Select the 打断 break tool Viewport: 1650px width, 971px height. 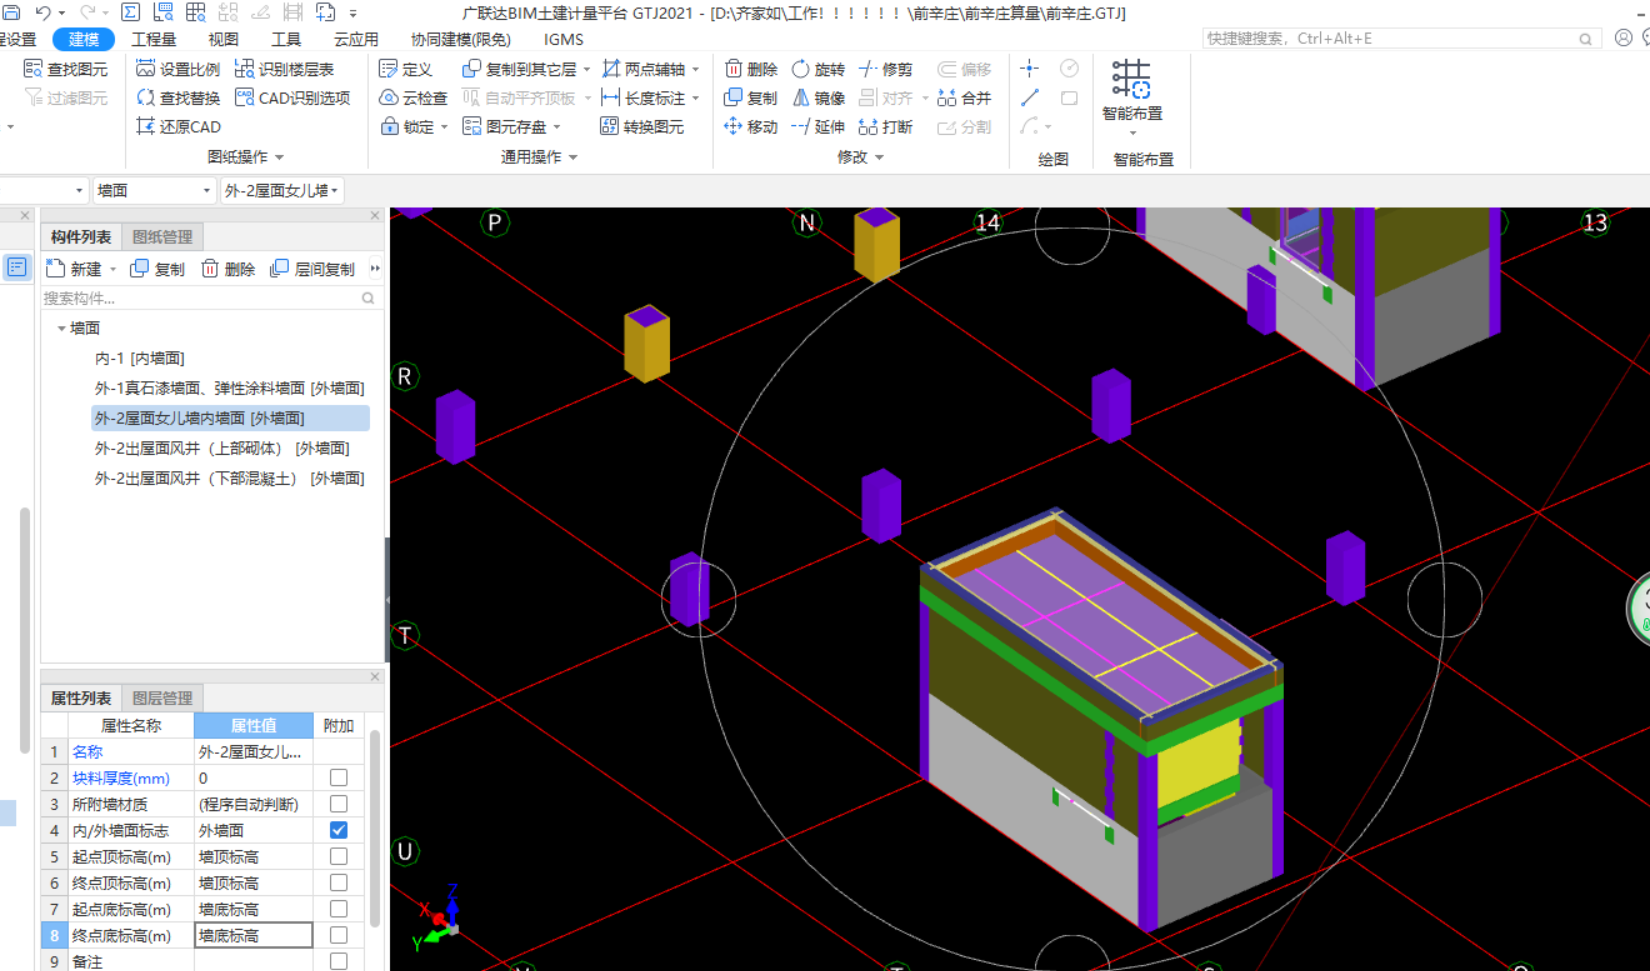click(885, 127)
